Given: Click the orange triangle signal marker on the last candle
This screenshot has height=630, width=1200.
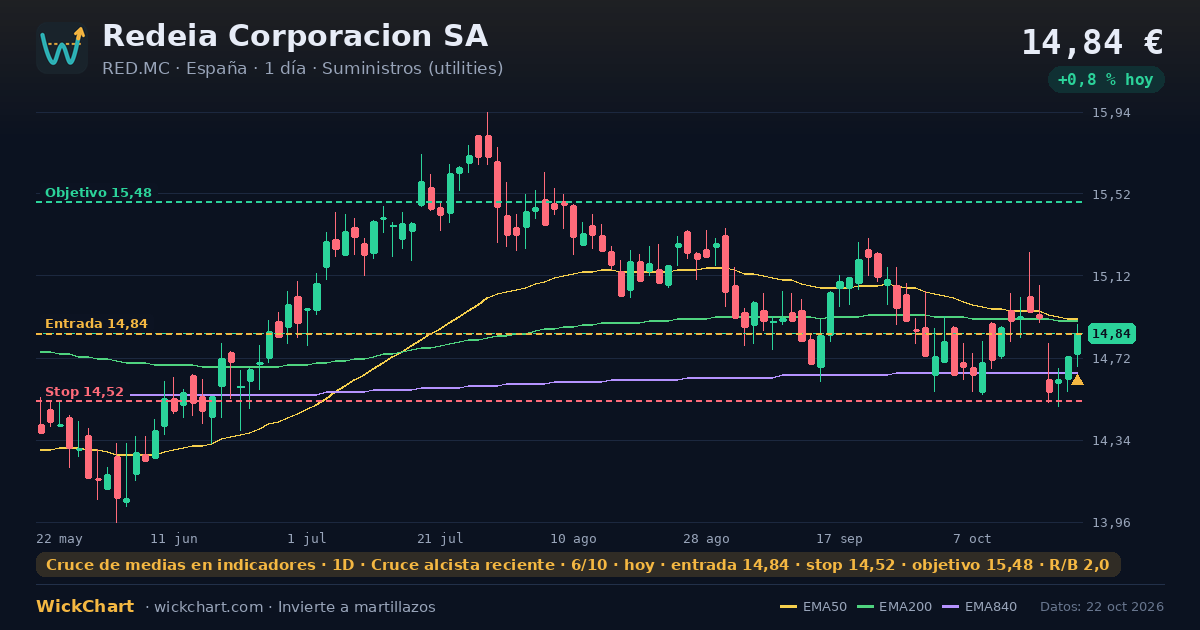Looking at the screenshot, I should click(1077, 380).
